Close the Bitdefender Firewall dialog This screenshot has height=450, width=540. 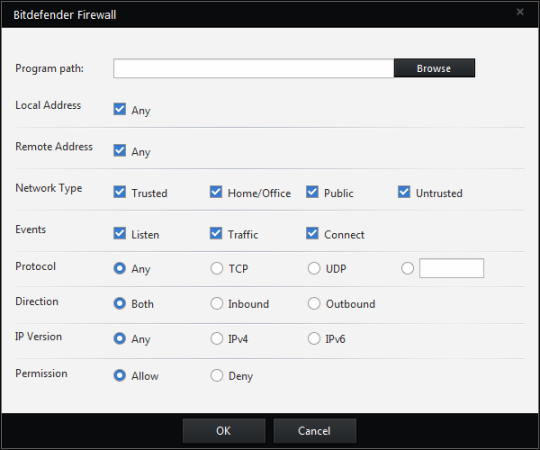coord(520,12)
